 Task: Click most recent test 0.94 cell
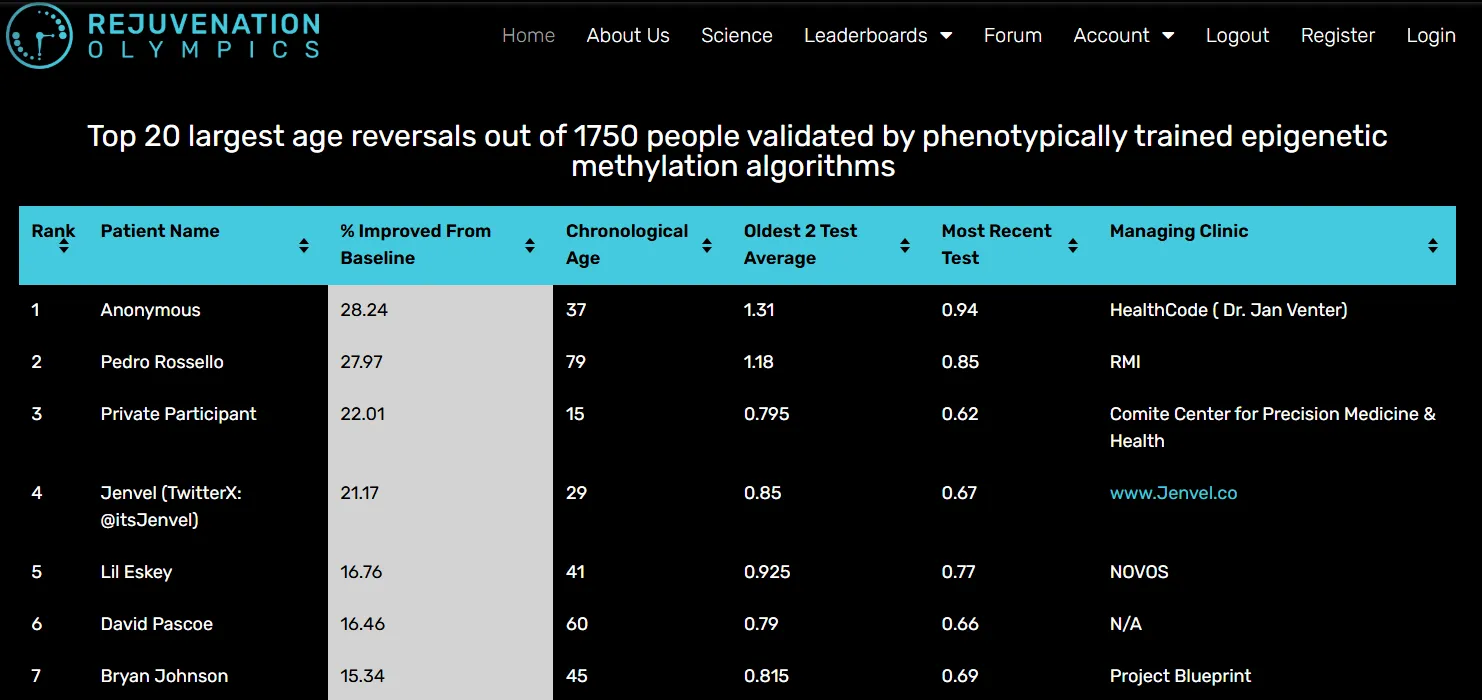click(960, 310)
